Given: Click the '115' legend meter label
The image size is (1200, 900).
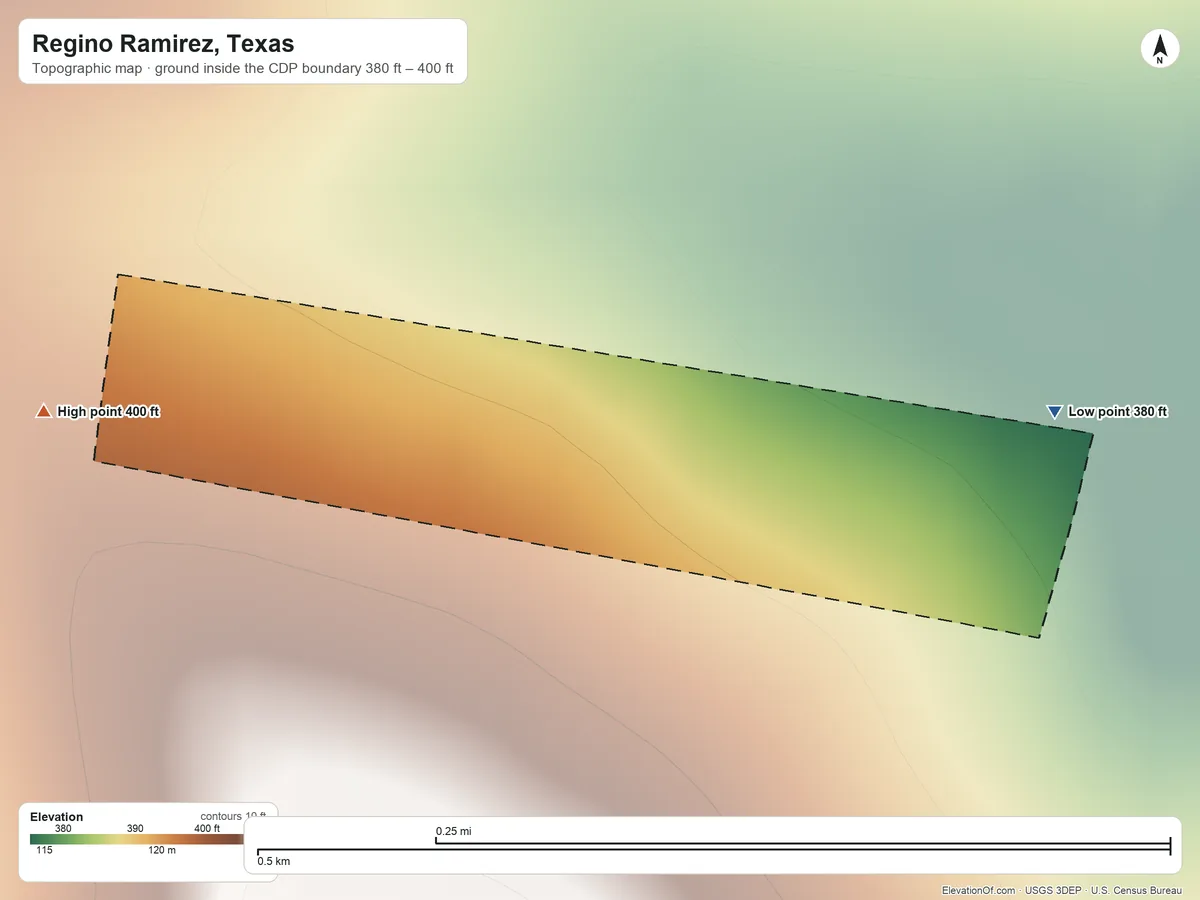Looking at the screenshot, I should tap(44, 850).
